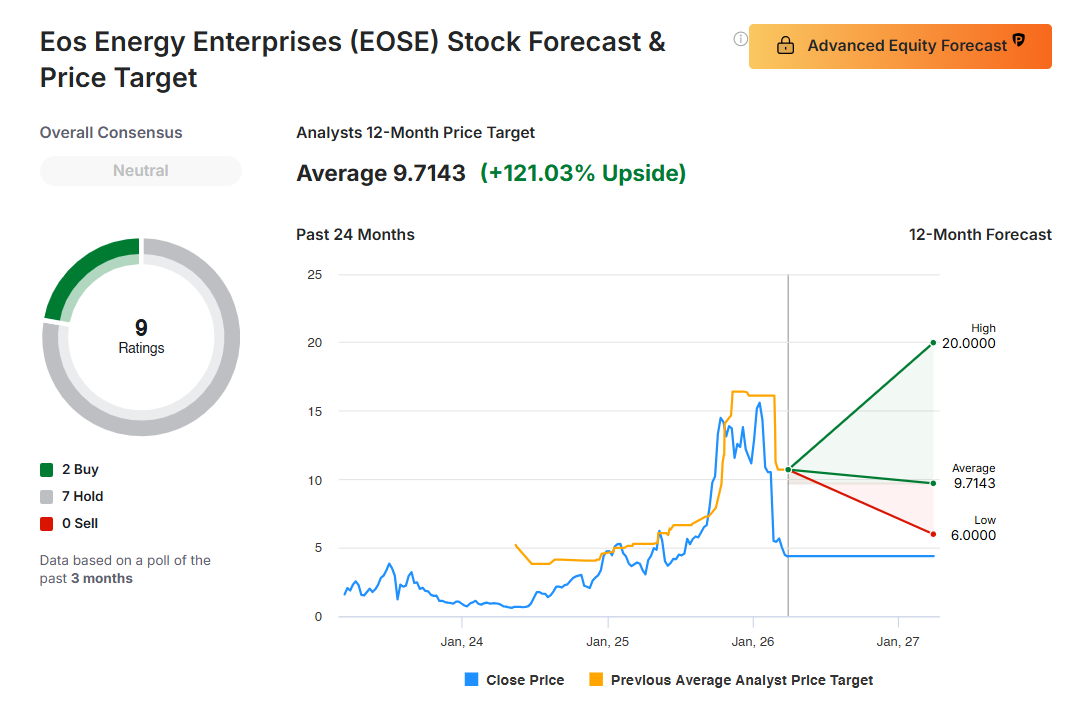The height and width of the screenshot is (710, 1076).
Task: Click the 9 Ratings center of the donut
Action: [x=141, y=337]
